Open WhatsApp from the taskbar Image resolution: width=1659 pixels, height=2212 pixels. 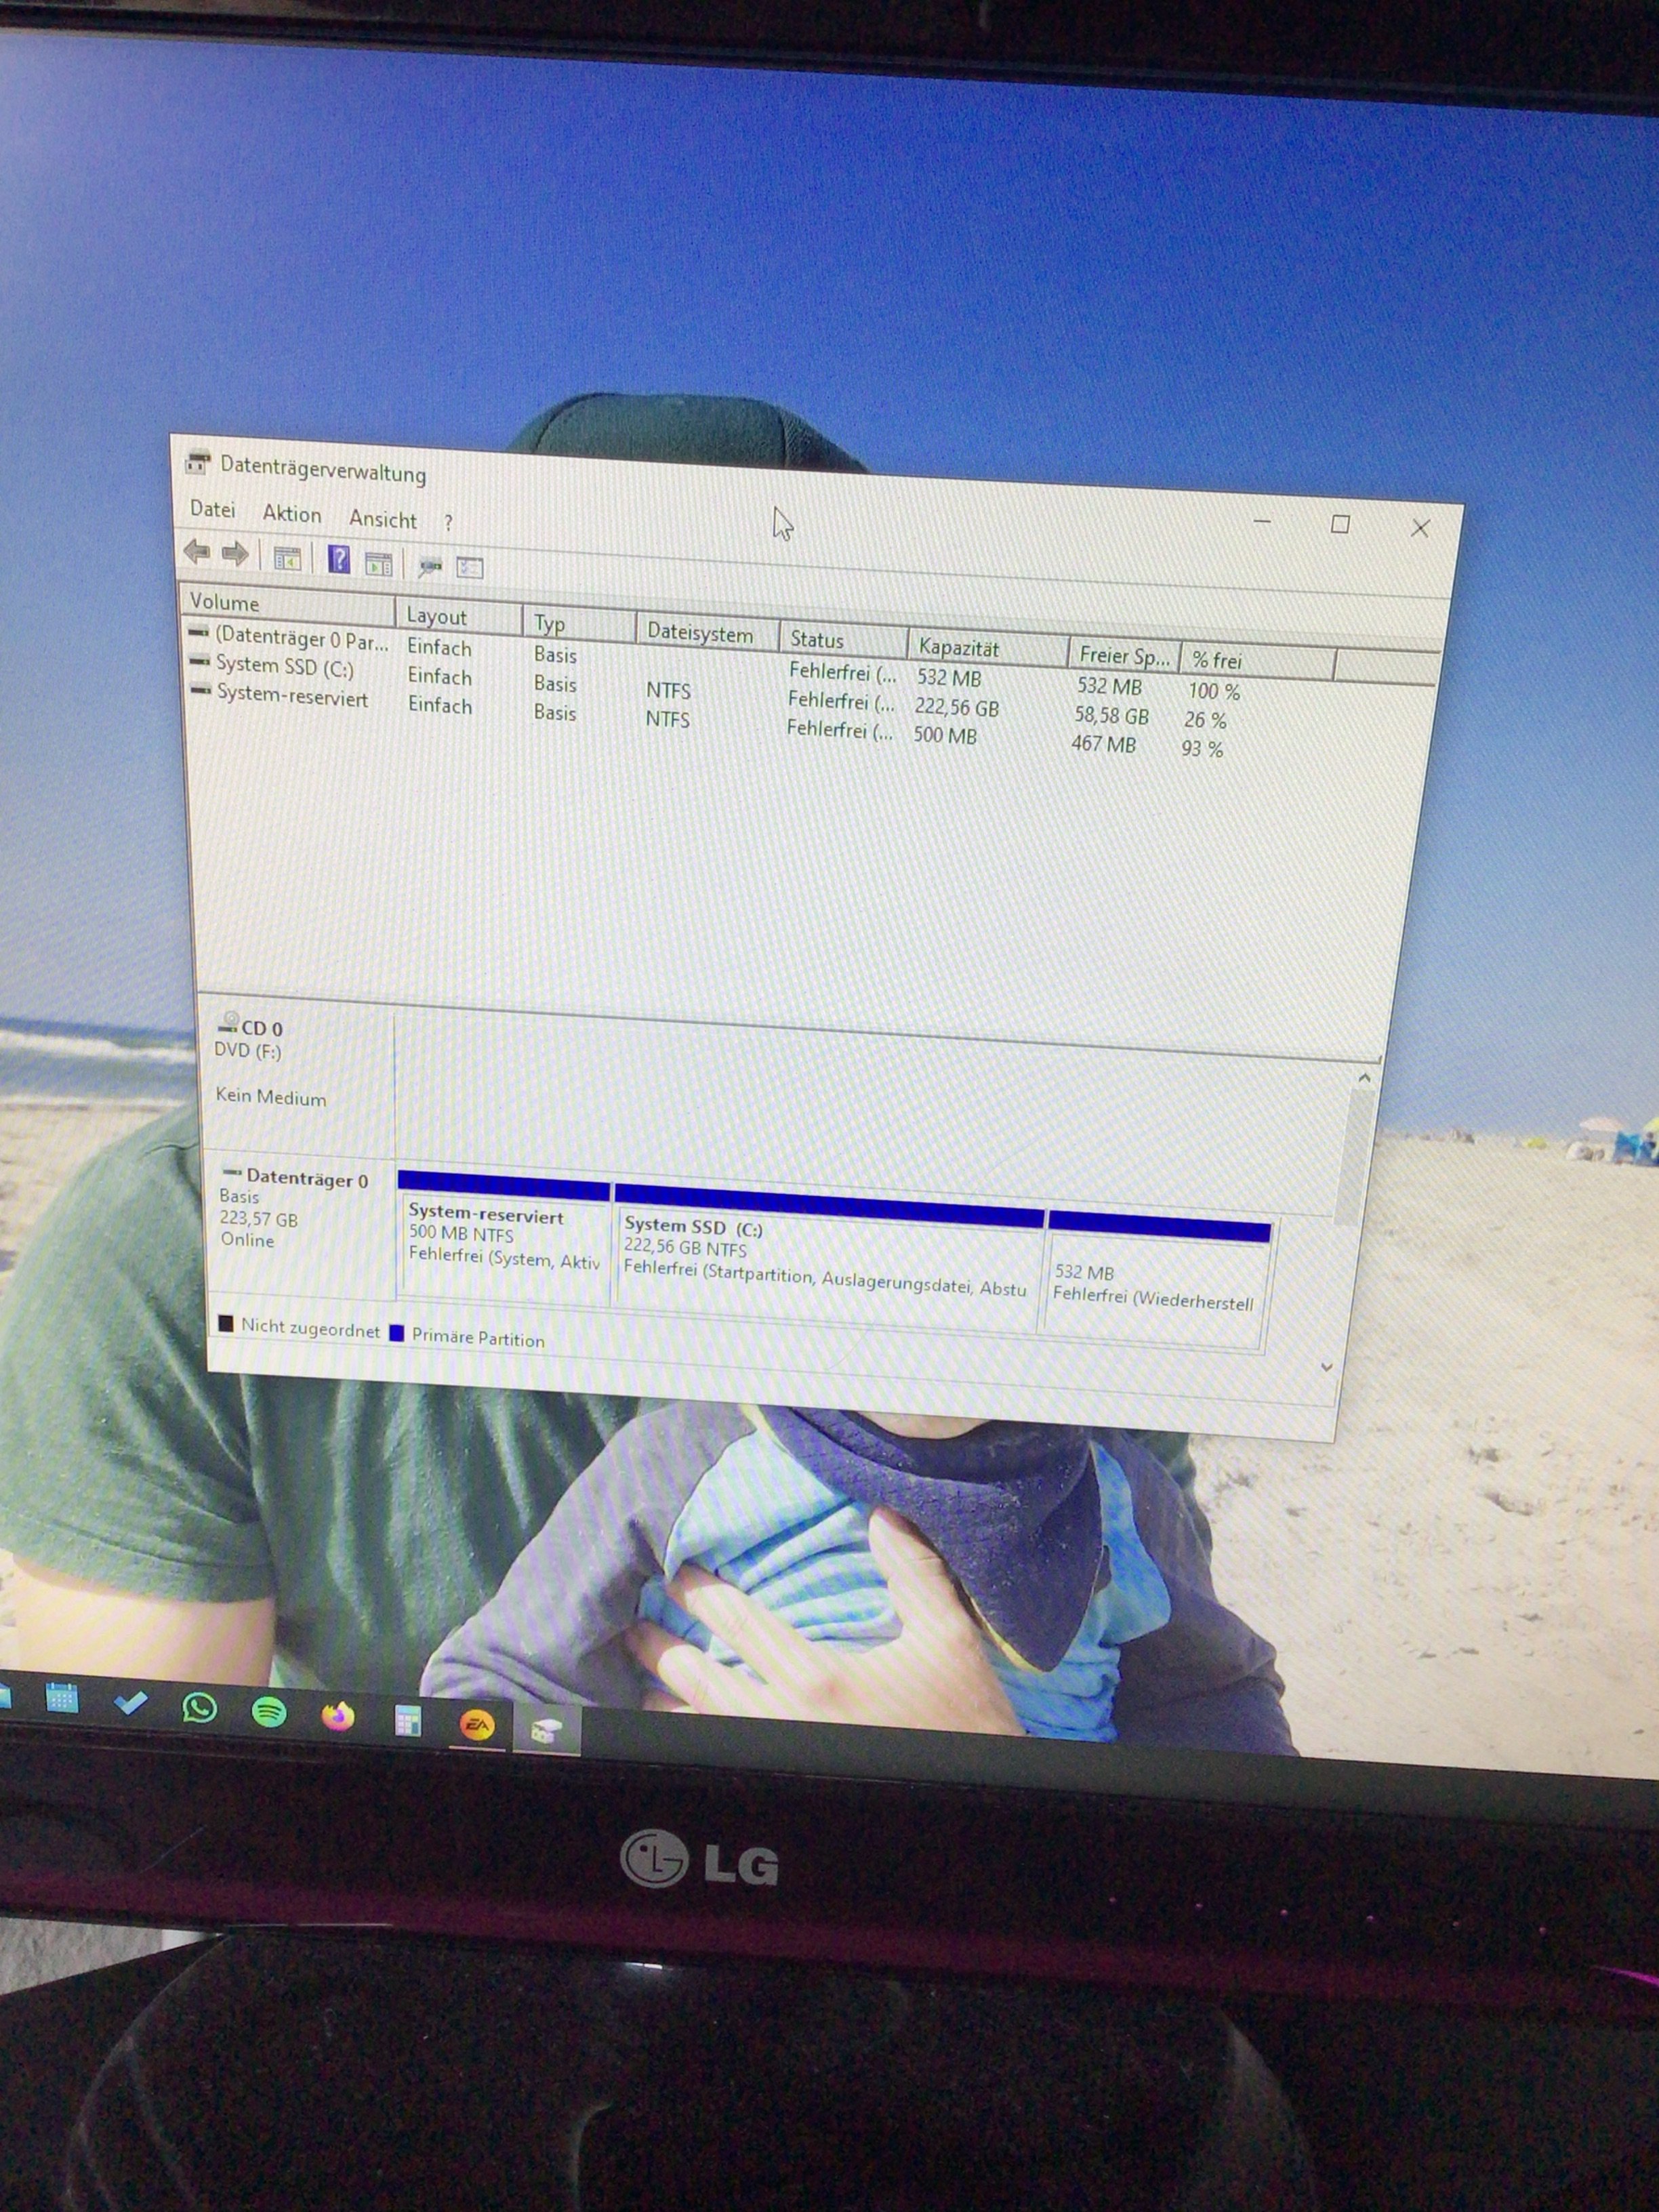point(199,1707)
